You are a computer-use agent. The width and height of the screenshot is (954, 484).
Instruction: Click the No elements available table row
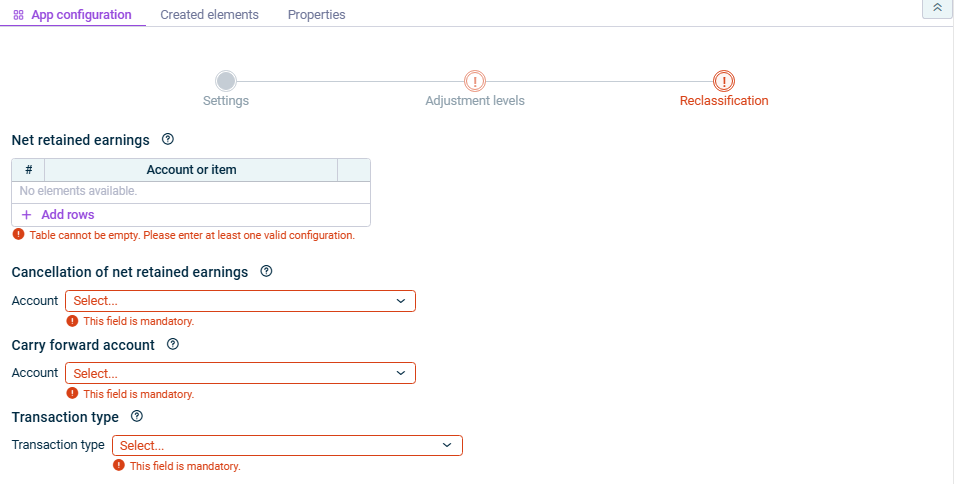(190, 191)
